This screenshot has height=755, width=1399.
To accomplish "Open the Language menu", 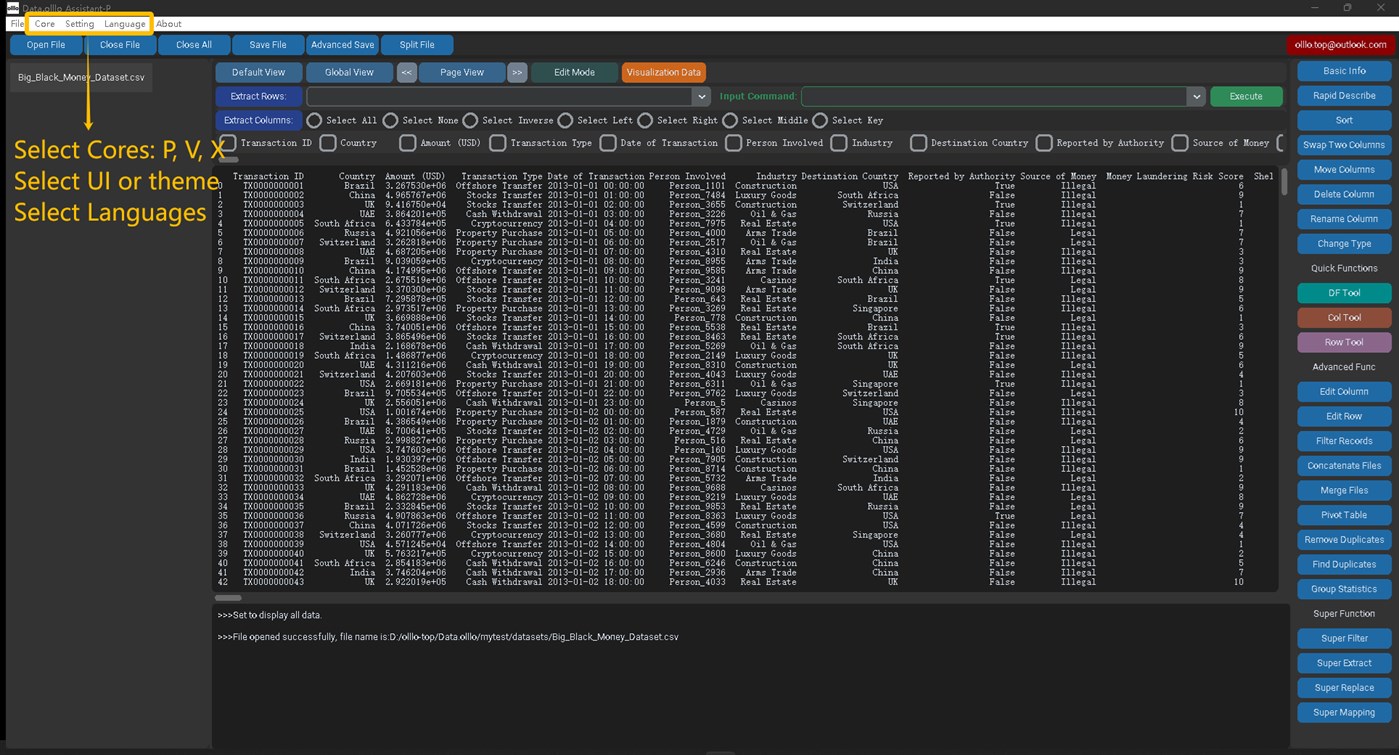I will 124,23.
